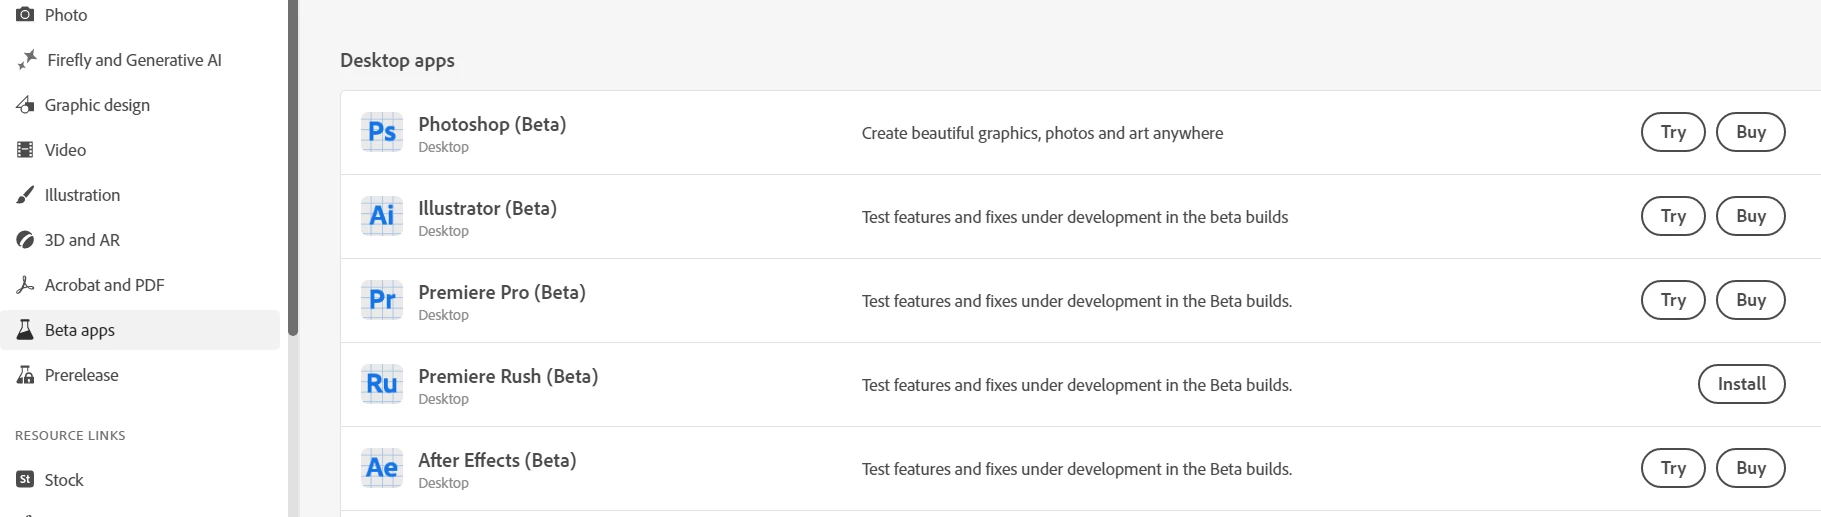This screenshot has height=517, width=1821.
Task: Click the Illustrator (Beta) app icon
Action: (382, 216)
